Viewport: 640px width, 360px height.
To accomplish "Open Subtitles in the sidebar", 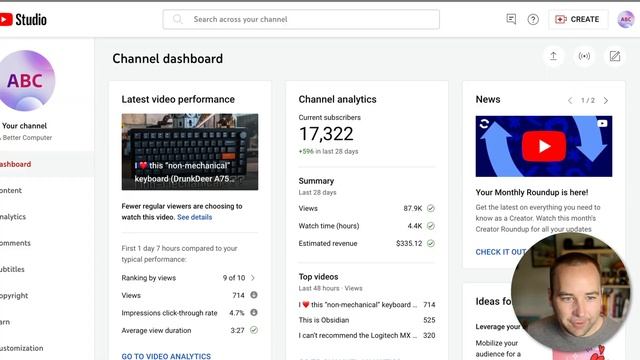I will coord(12,269).
